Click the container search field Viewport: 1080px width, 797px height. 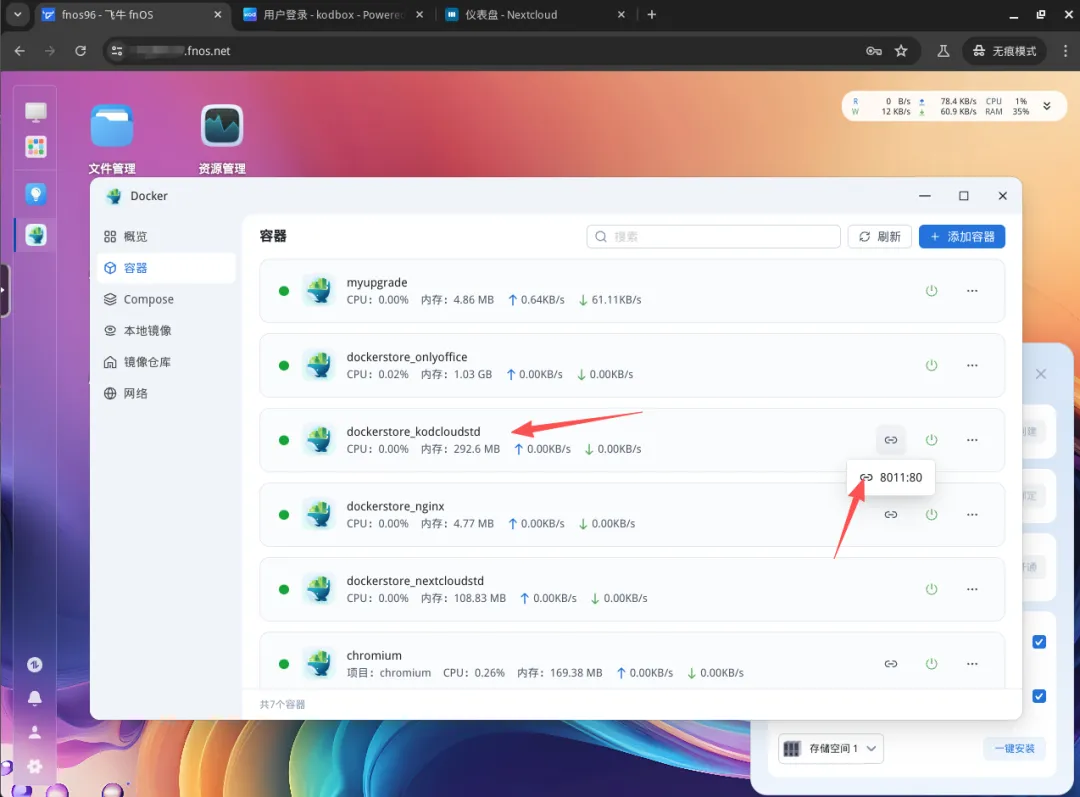coord(714,236)
